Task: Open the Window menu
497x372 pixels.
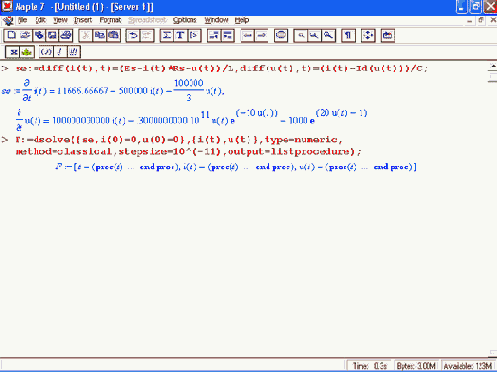Action: [x=216, y=20]
